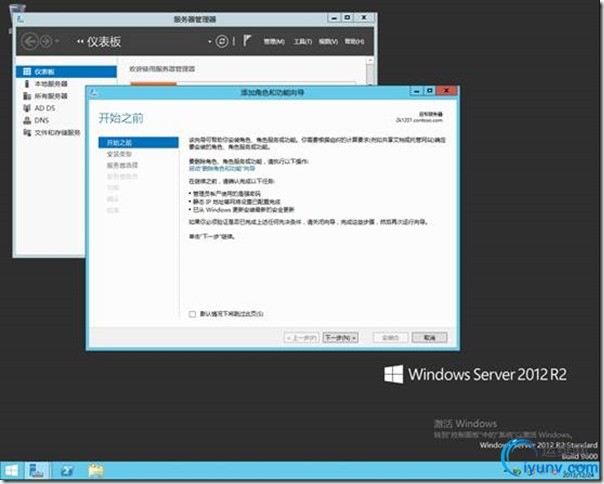Viewport: 604px width, 484px height.
Task: Click Server Manager's vertical scrollbar
Action: (370, 71)
